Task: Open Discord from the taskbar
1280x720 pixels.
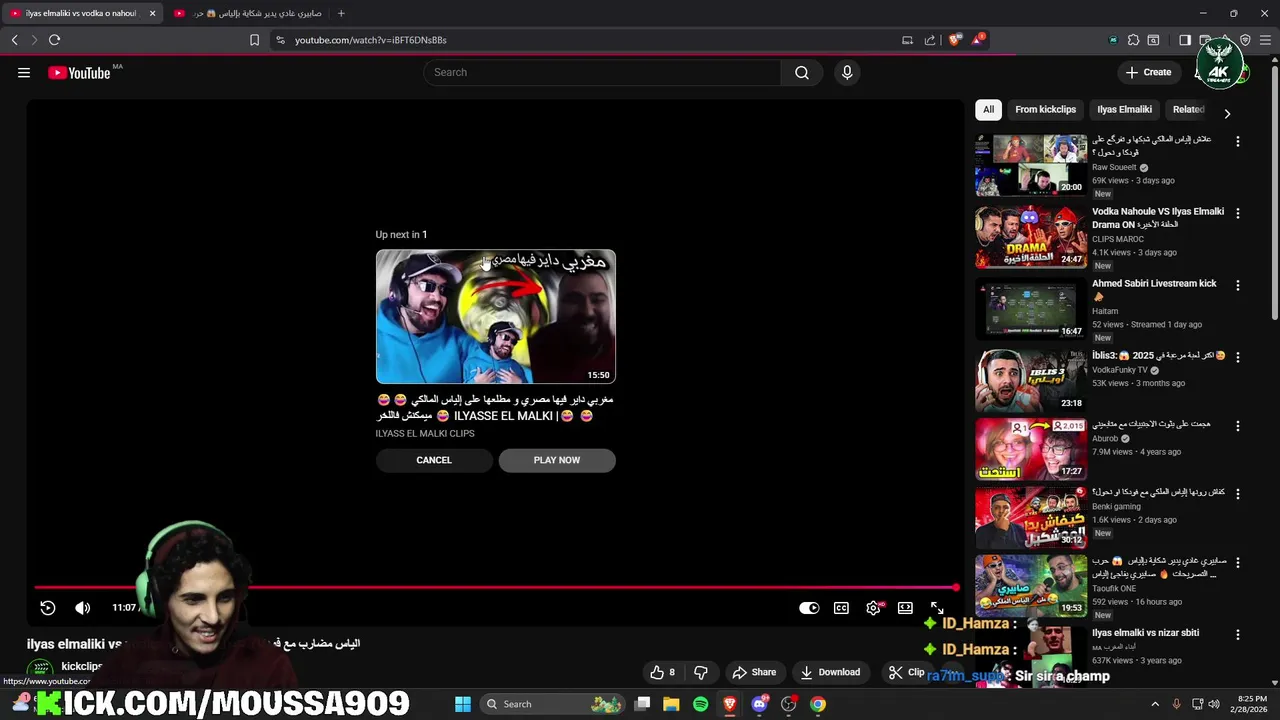Action: tap(759, 704)
